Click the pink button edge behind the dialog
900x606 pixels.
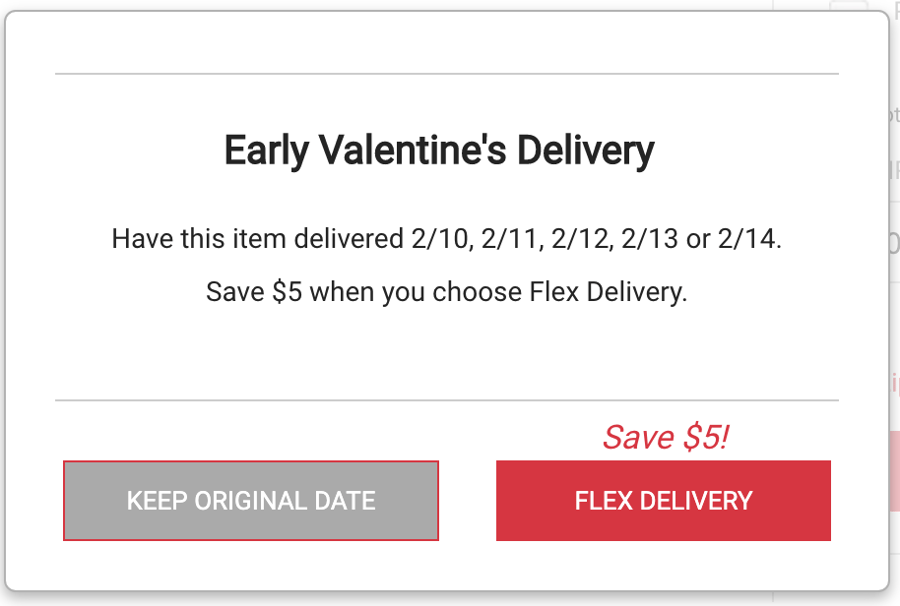pyautogui.click(x=894, y=471)
